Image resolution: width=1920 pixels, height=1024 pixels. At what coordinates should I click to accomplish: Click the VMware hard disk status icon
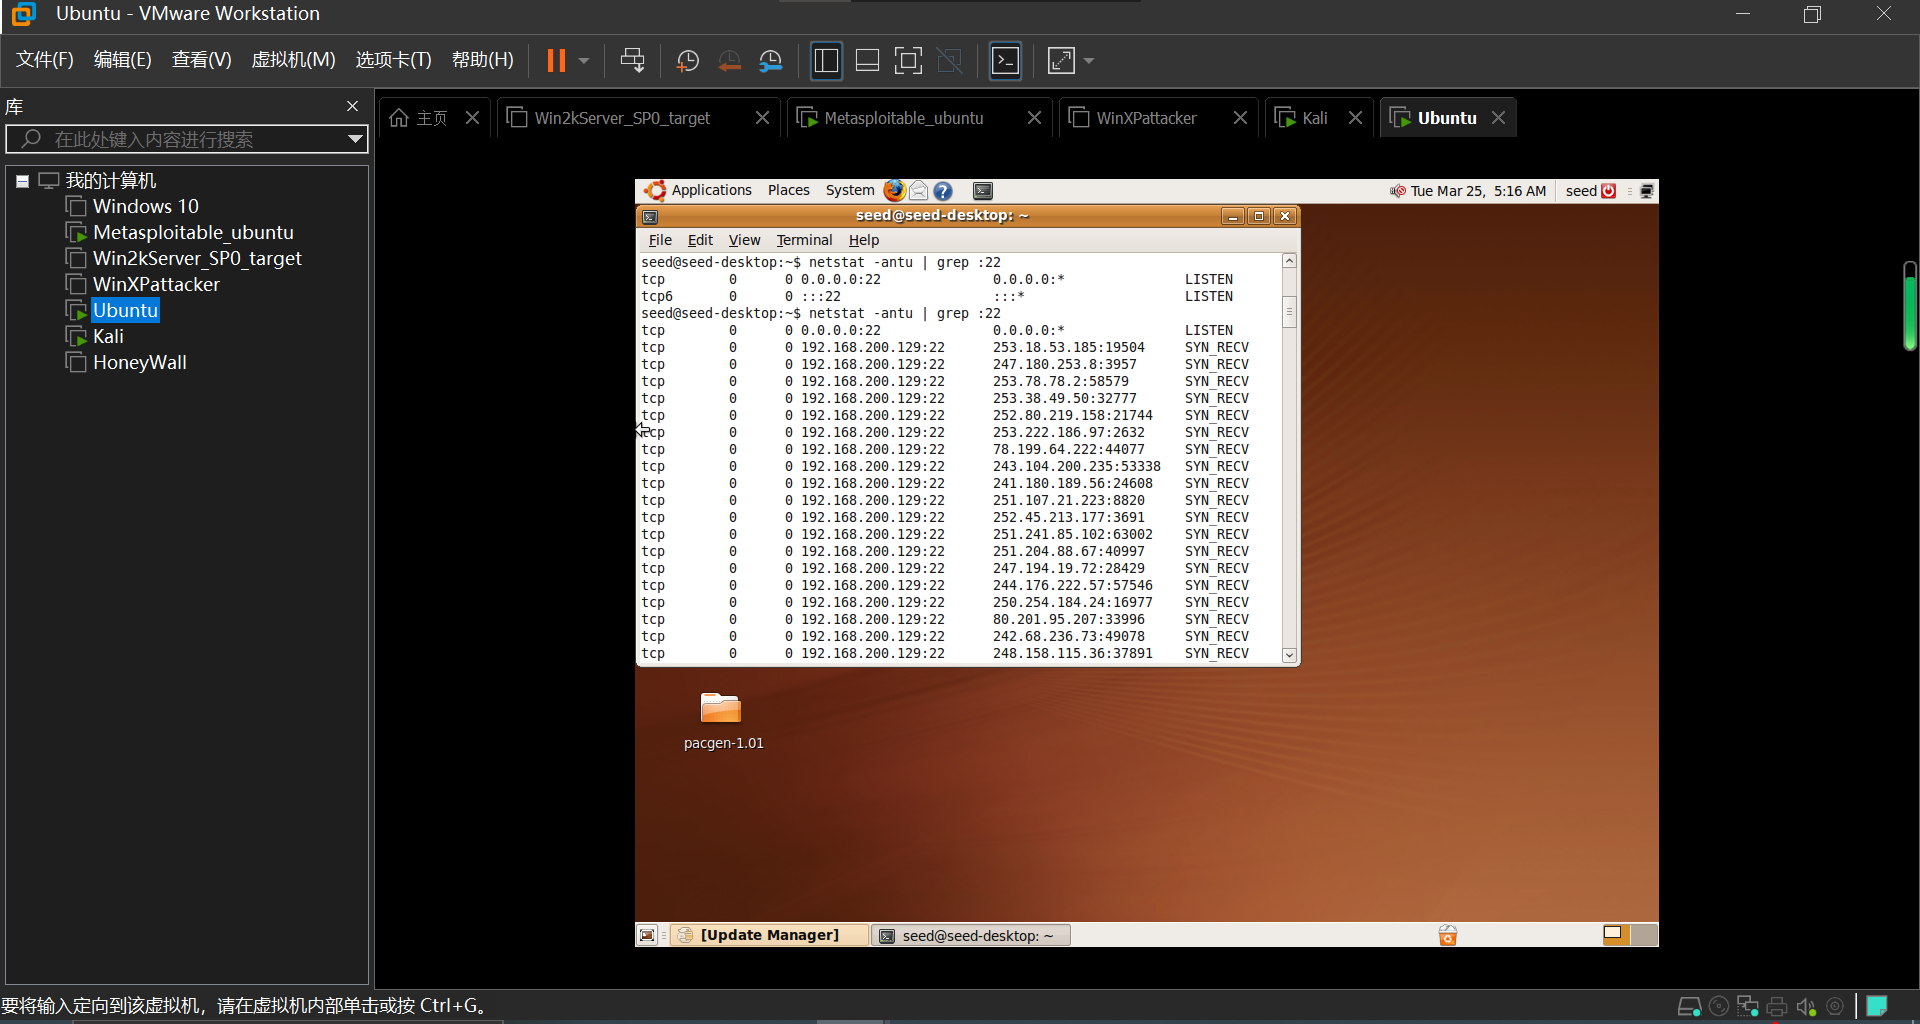click(x=1689, y=1006)
